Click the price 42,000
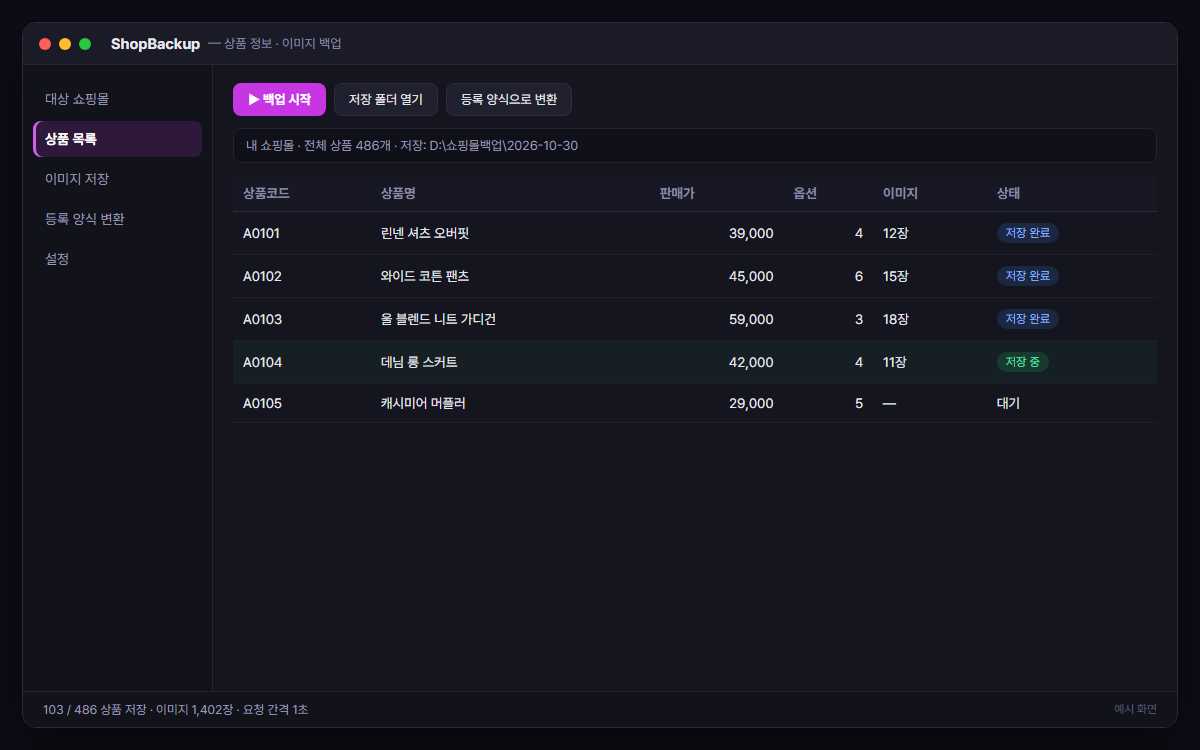The width and height of the screenshot is (1200, 750). click(751, 362)
